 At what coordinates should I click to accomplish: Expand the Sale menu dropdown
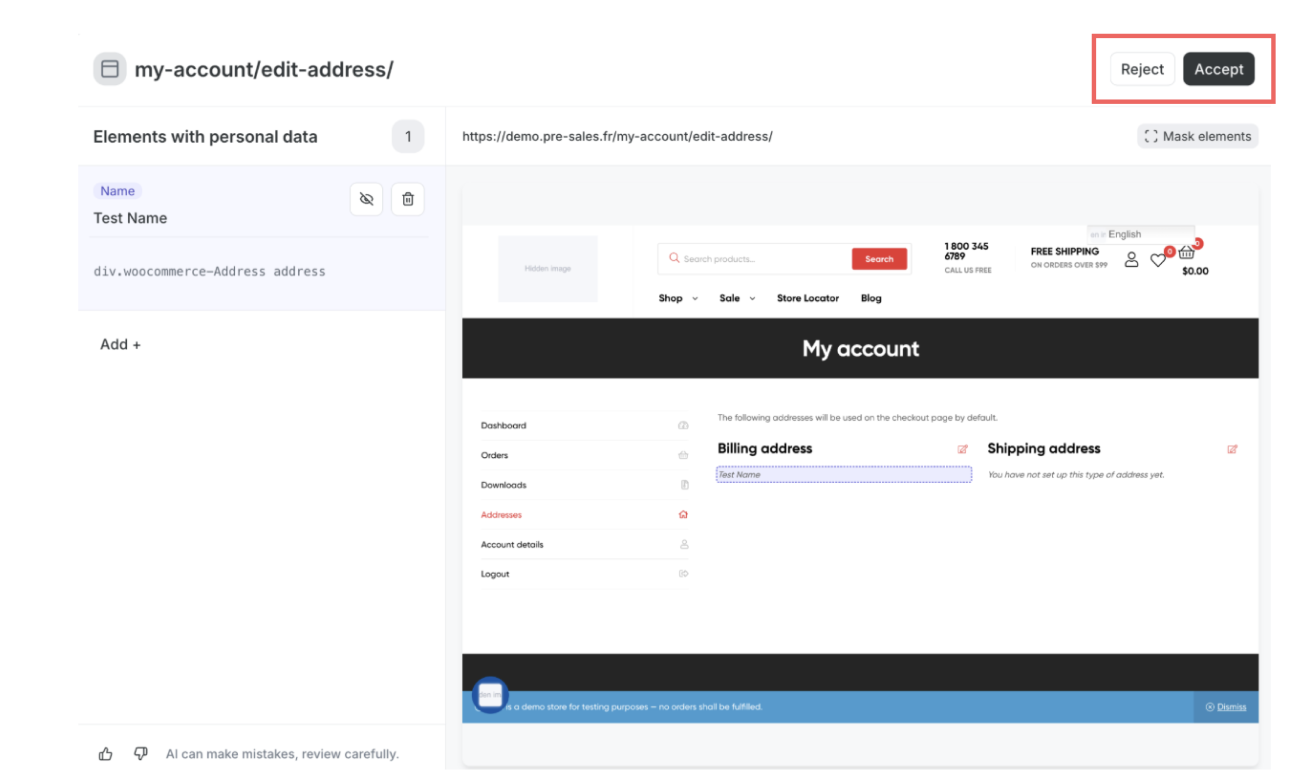(738, 298)
